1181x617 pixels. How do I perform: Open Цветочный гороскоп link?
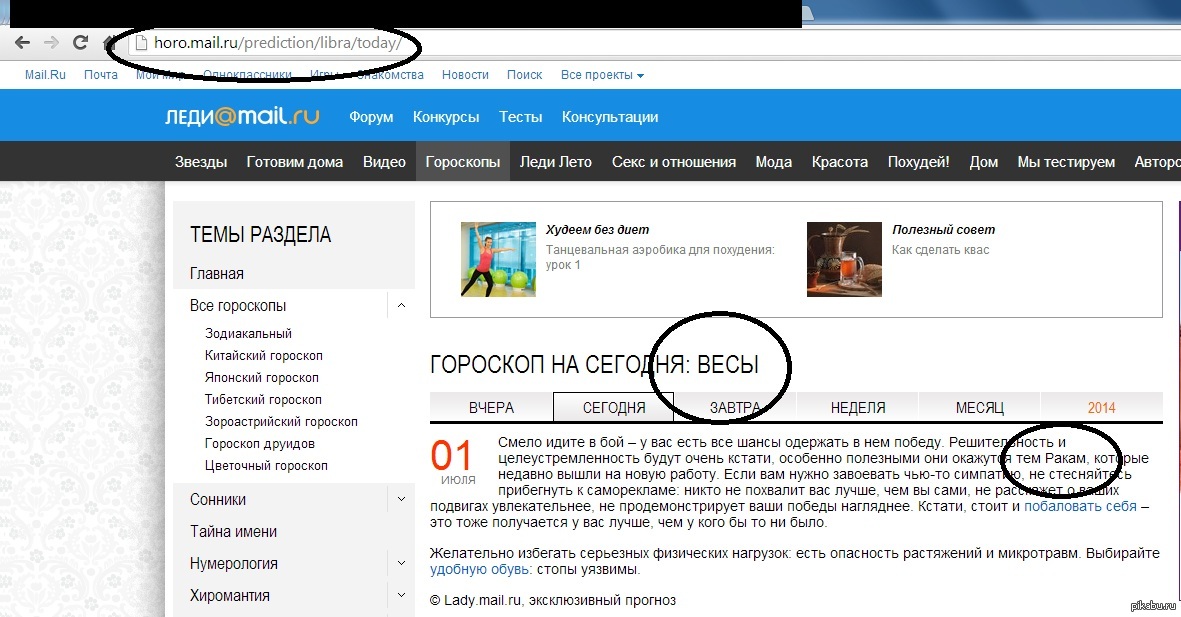click(266, 466)
